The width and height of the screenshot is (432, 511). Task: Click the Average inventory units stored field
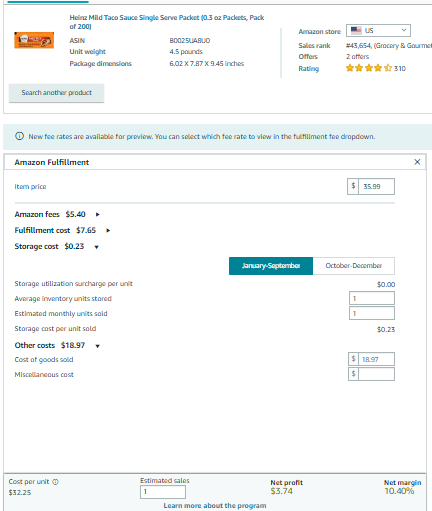tap(372, 298)
